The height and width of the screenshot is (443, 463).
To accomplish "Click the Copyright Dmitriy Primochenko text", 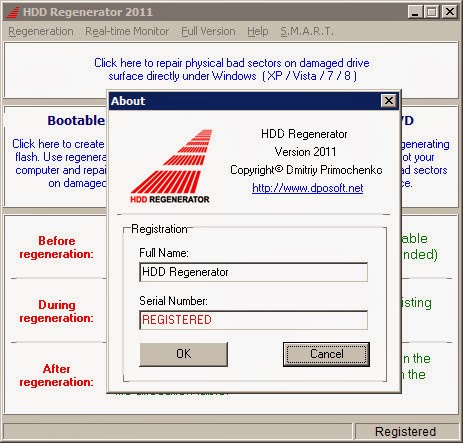I will (306, 170).
